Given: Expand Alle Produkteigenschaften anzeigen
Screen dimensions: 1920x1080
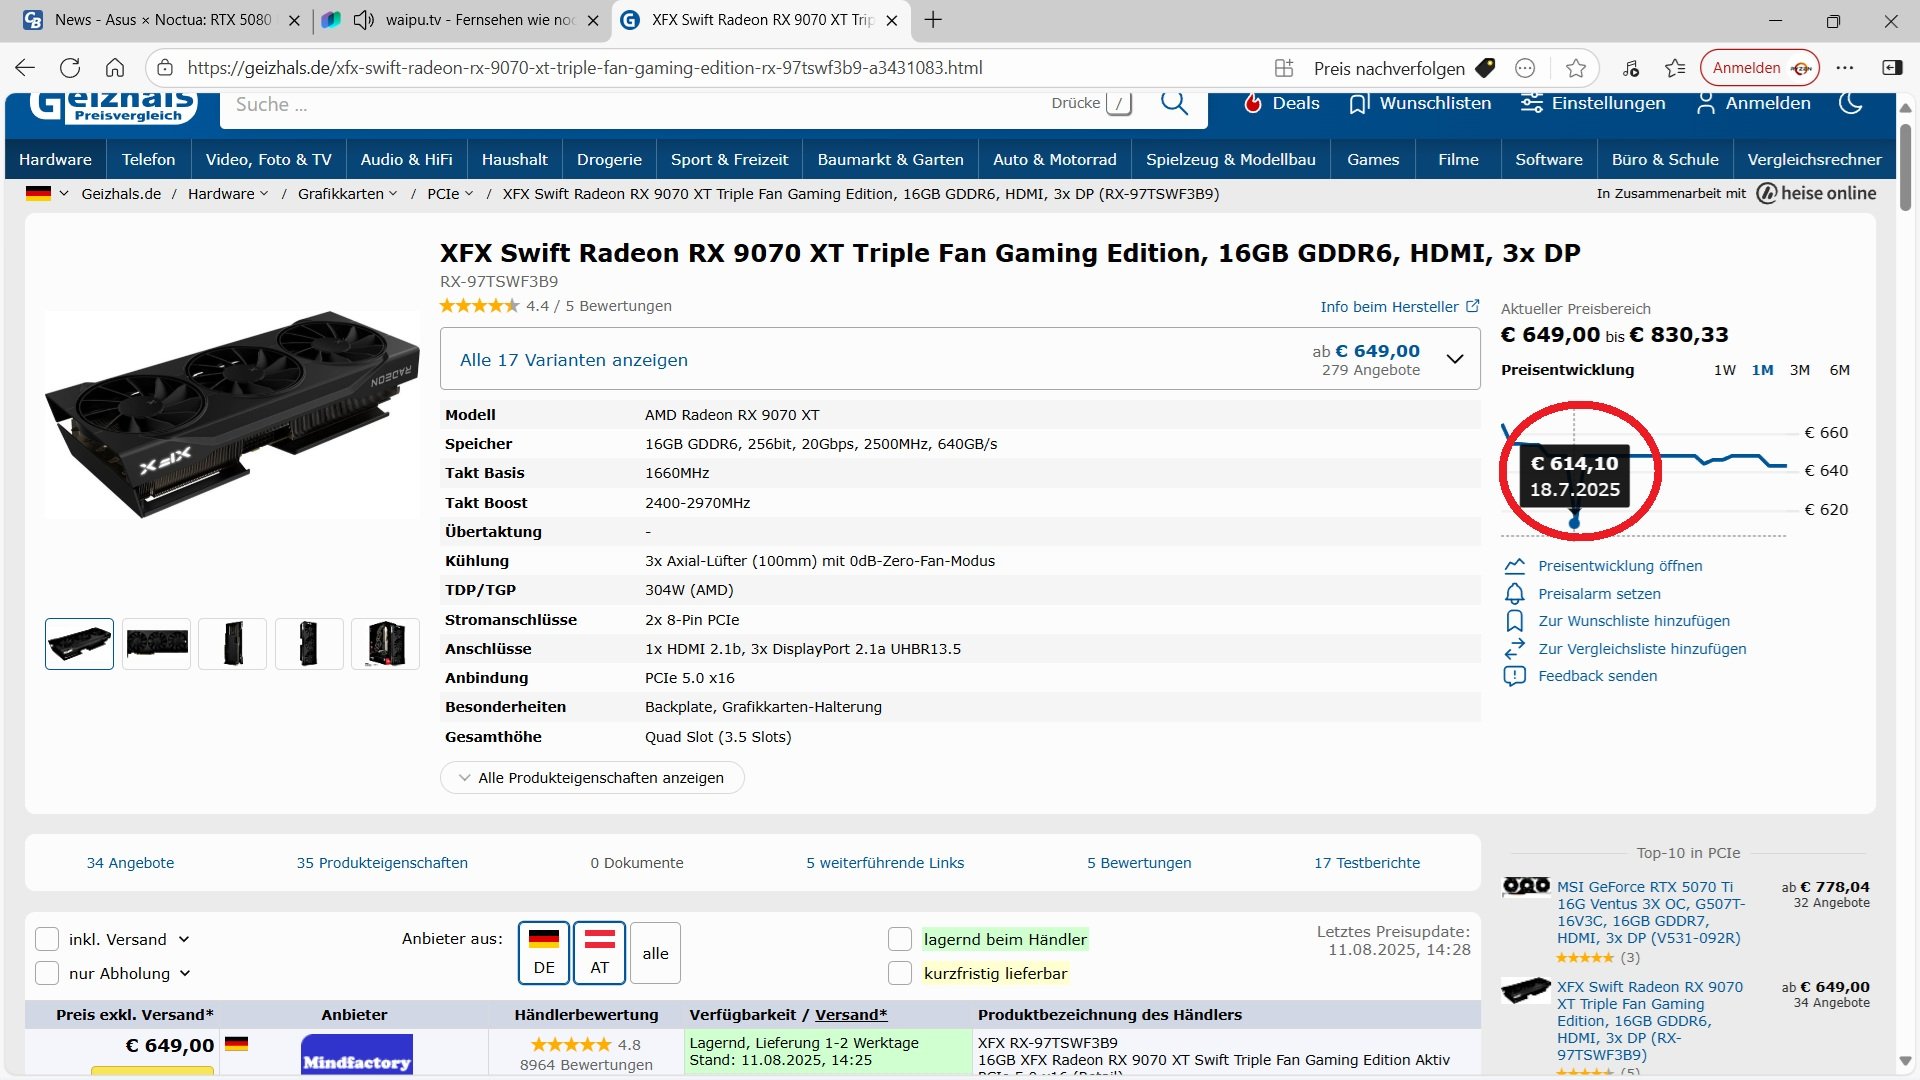Looking at the screenshot, I should coord(592,778).
